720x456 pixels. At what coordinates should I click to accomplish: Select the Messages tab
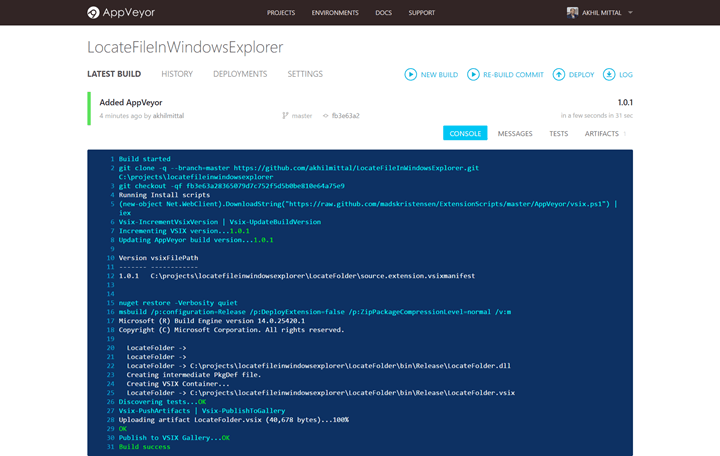pyautogui.click(x=515, y=134)
